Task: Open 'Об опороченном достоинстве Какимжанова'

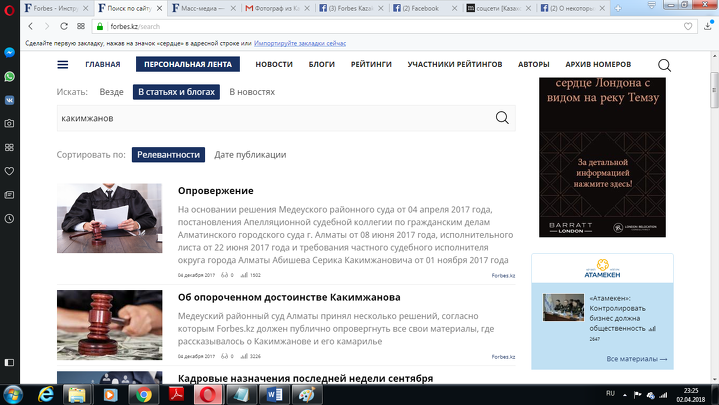Action: click(x=289, y=297)
